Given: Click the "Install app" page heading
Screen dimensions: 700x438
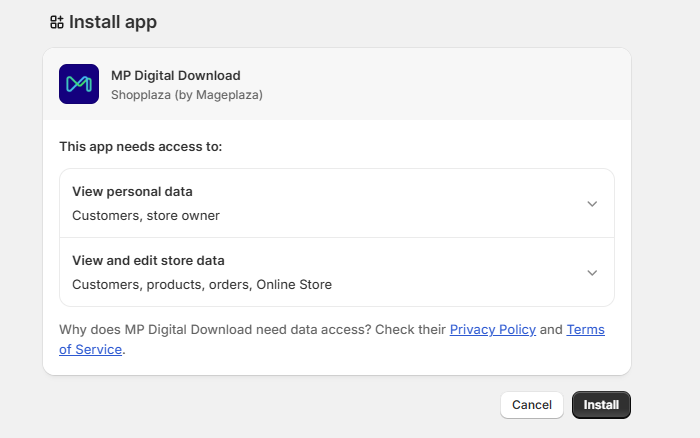Looking at the screenshot, I should click(112, 22).
